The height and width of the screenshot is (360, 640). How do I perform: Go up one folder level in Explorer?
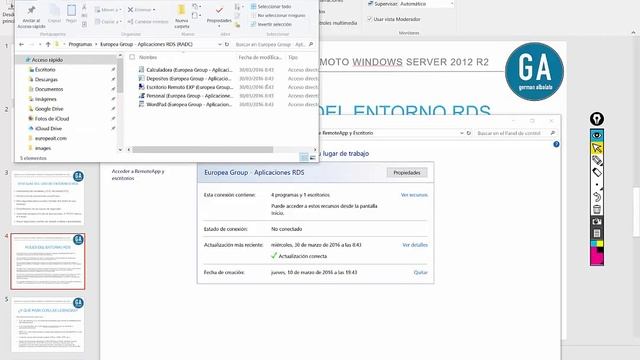pos(48,44)
